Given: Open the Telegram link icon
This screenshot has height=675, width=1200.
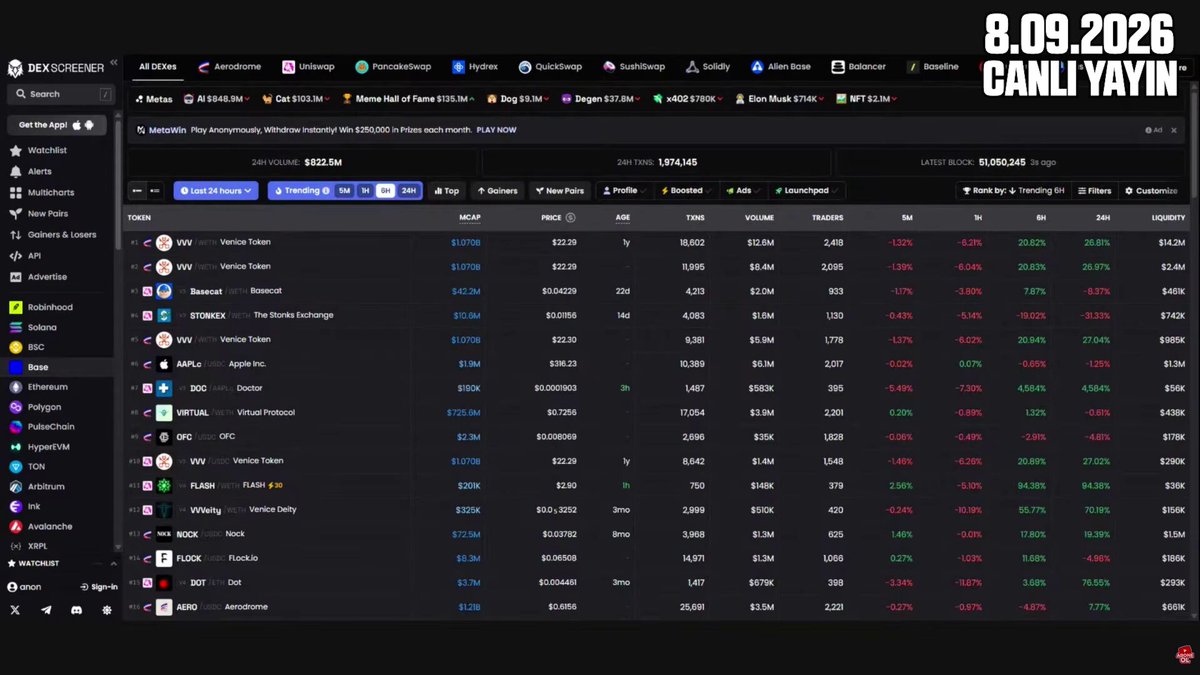Looking at the screenshot, I should point(46,610).
